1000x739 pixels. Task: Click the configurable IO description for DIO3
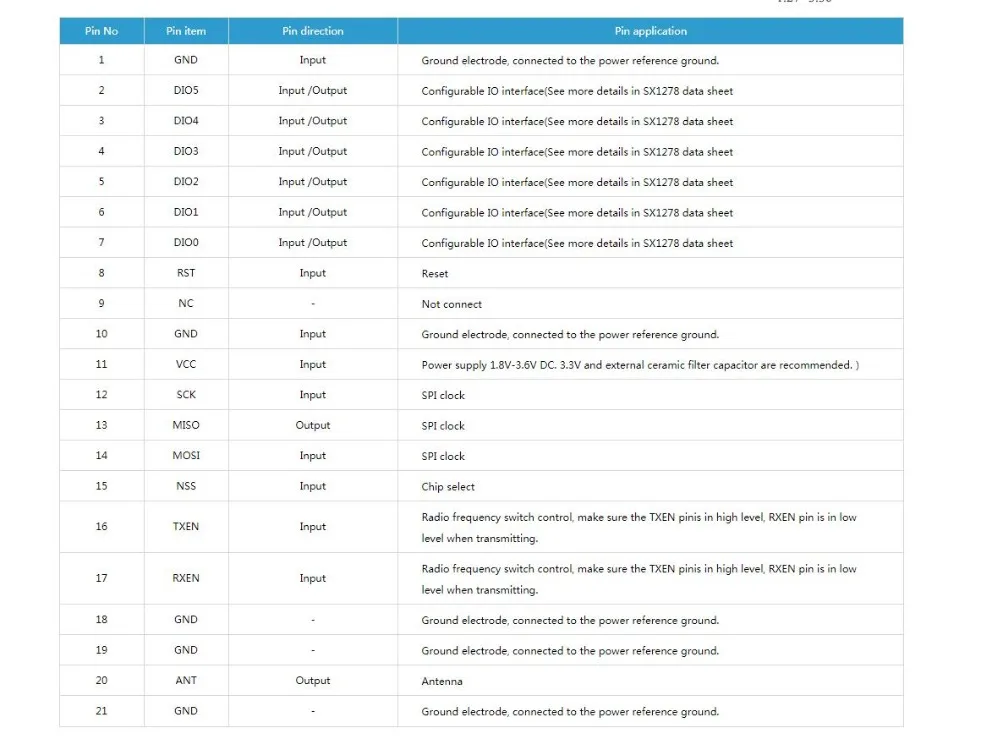(x=577, y=152)
